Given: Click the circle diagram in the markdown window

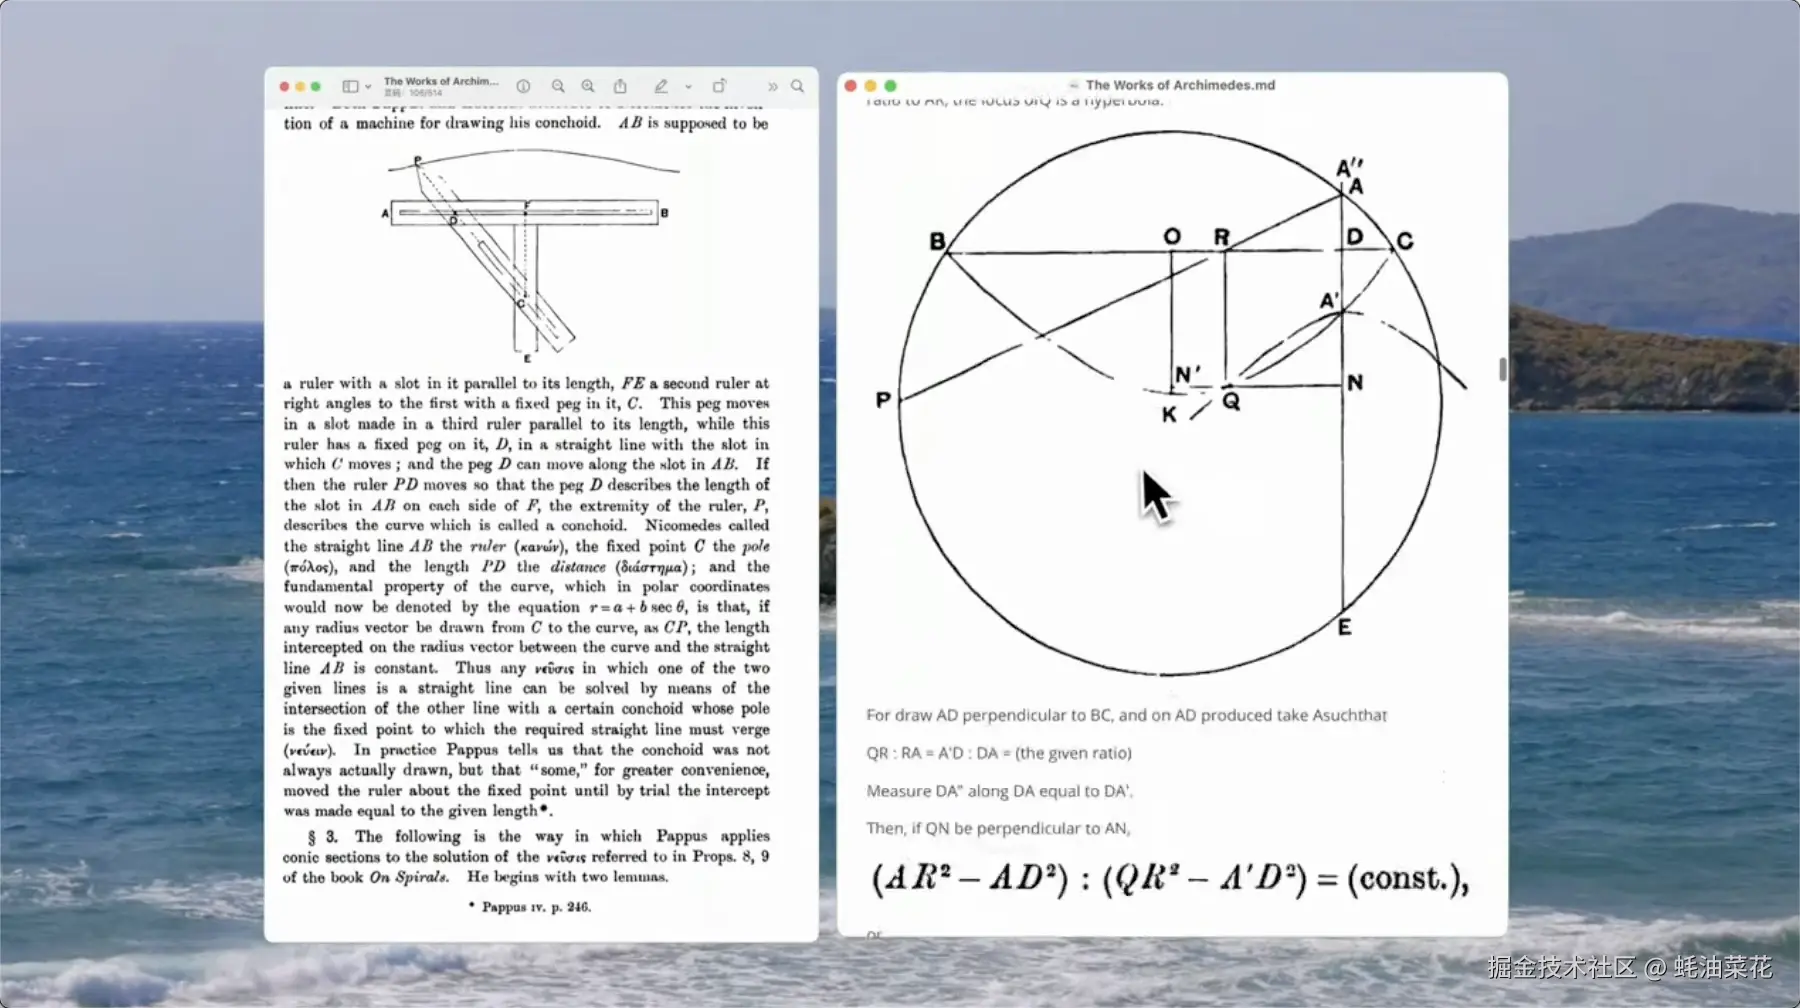Looking at the screenshot, I should click(x=1172, y=403).
